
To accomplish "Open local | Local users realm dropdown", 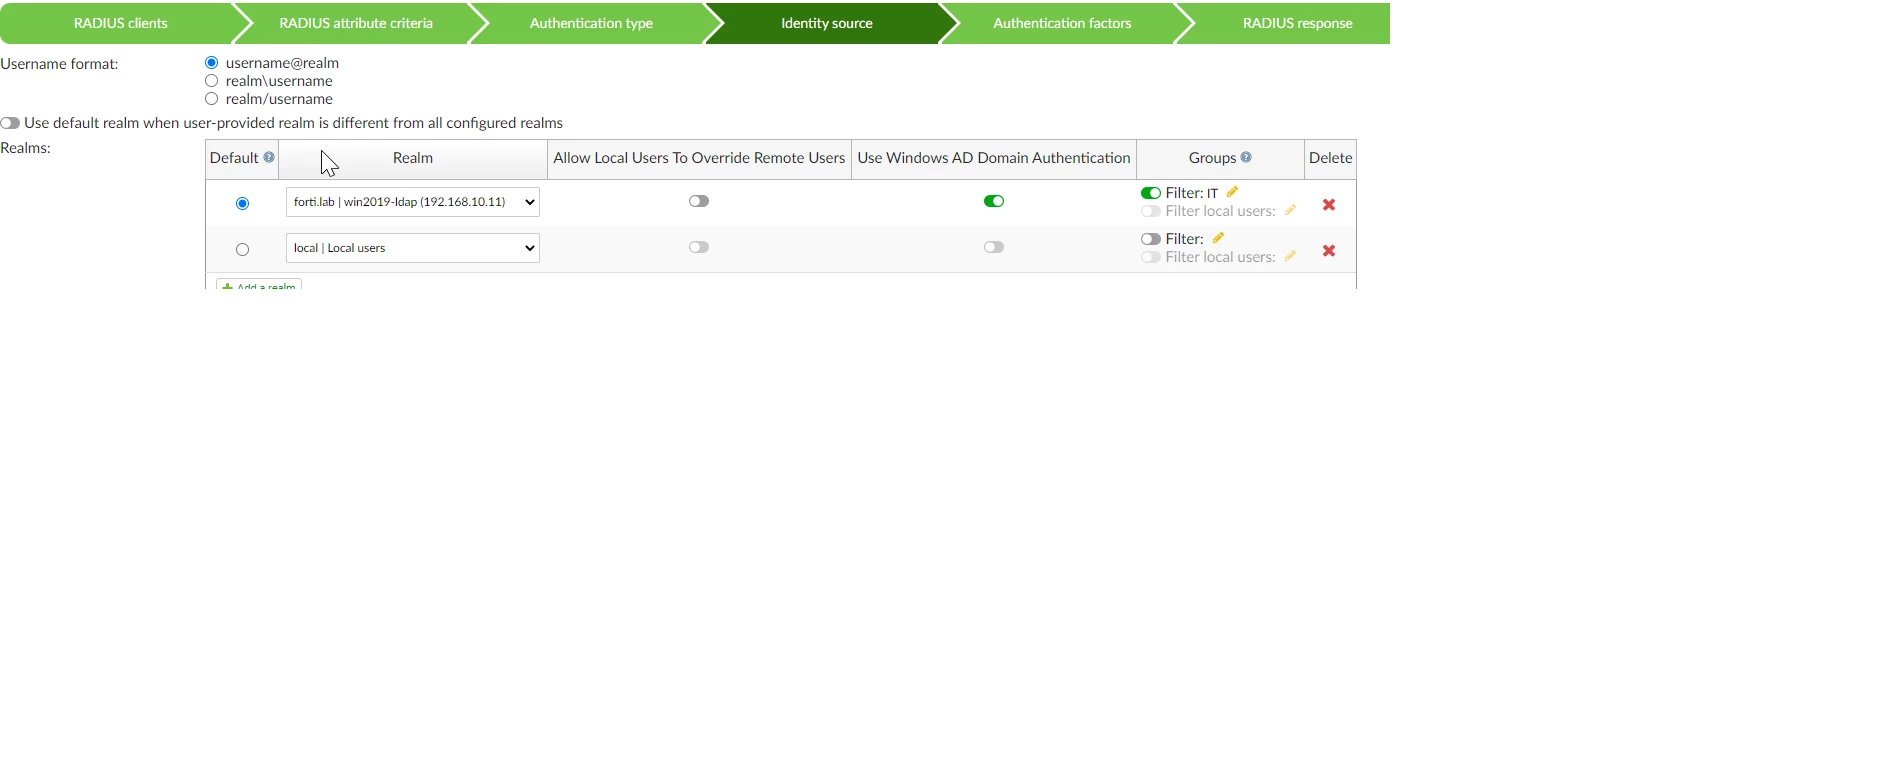I will tap(412, 248).
